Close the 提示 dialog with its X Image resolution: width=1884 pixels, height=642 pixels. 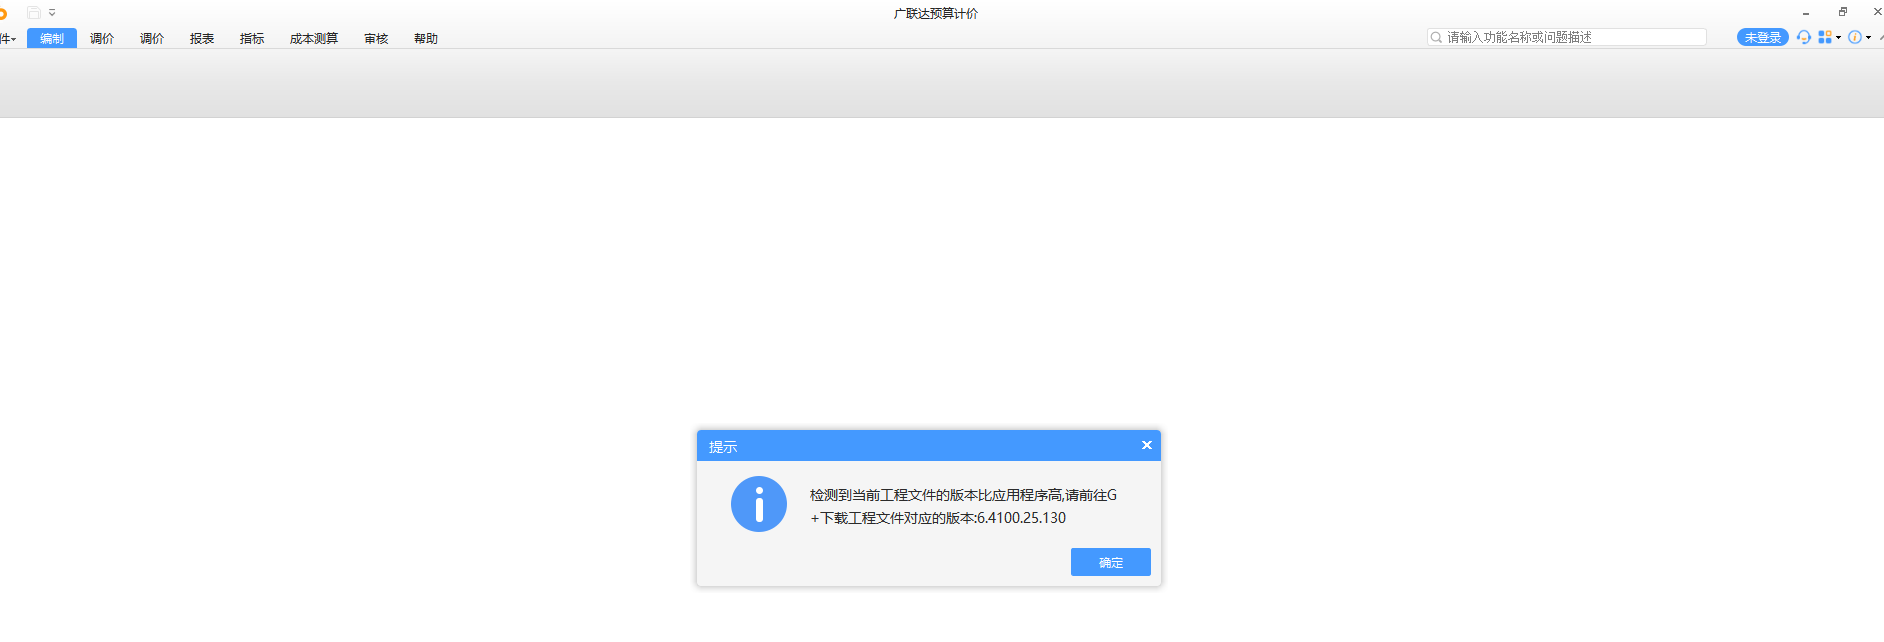pyautogui.click(x=1147, y=445)
